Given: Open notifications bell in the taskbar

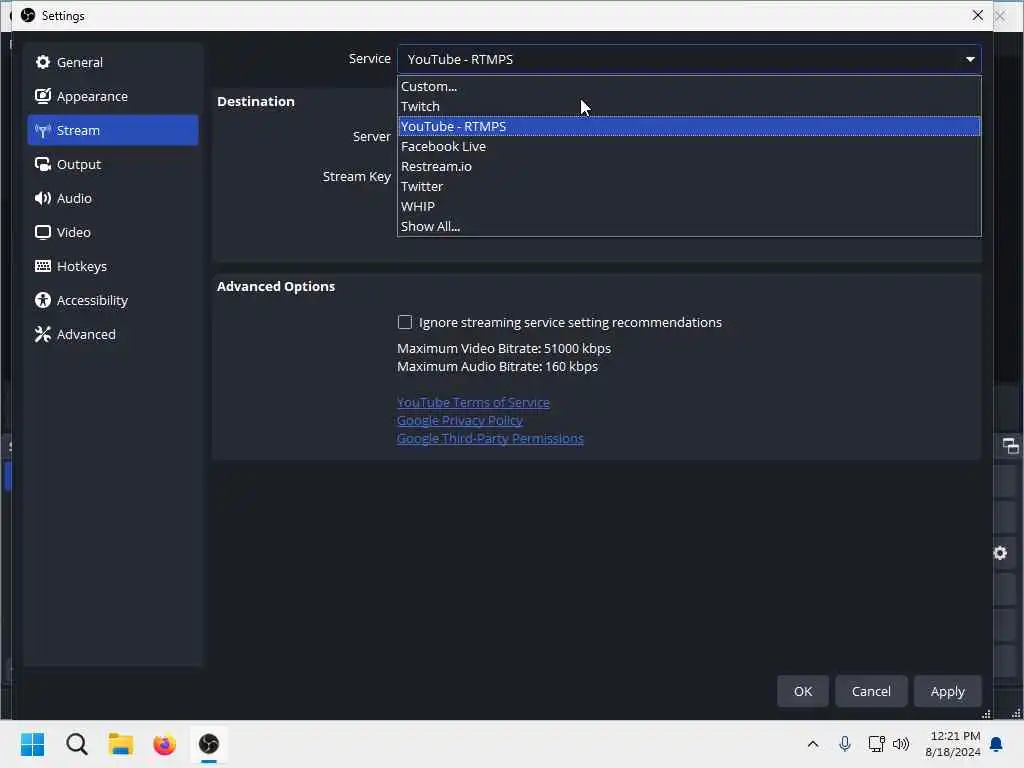Looking at the screenshot, I should click(x=997, y=744).
